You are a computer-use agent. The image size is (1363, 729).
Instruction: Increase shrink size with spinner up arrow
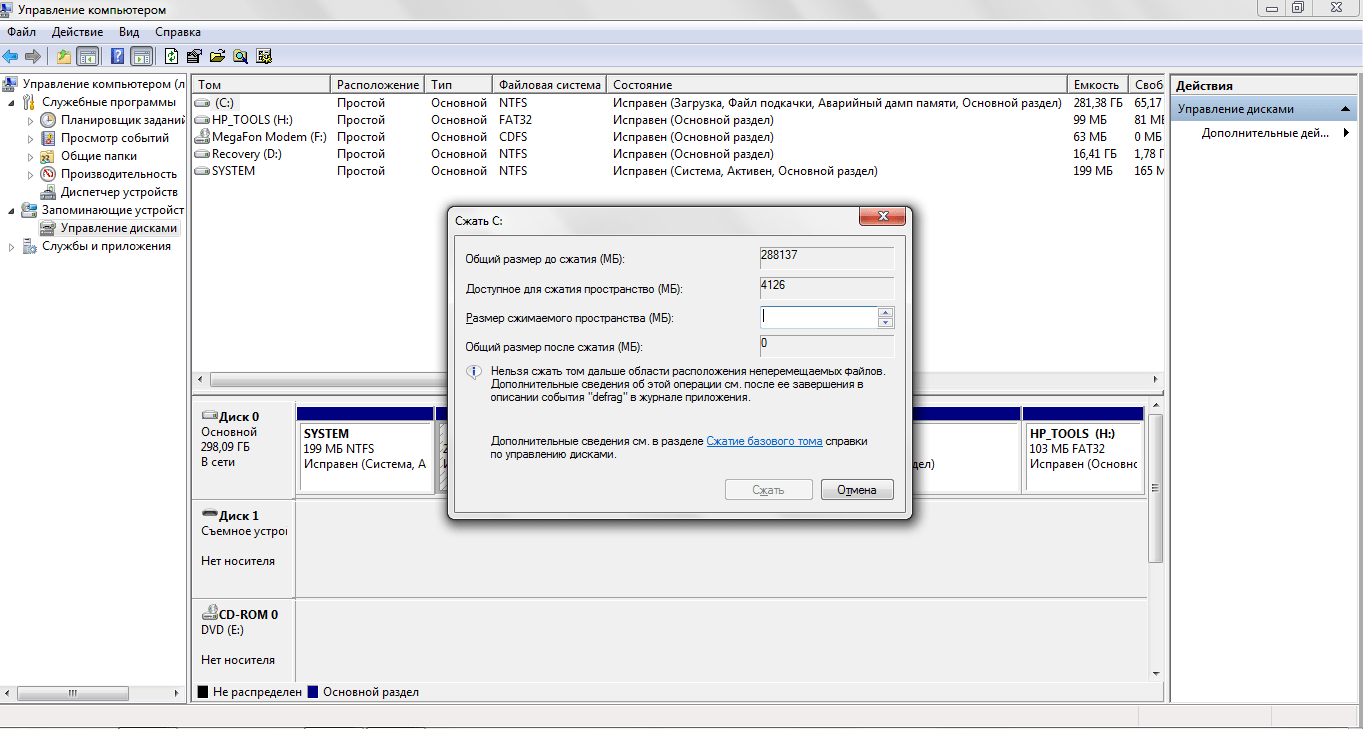click(x=885, y=312)
